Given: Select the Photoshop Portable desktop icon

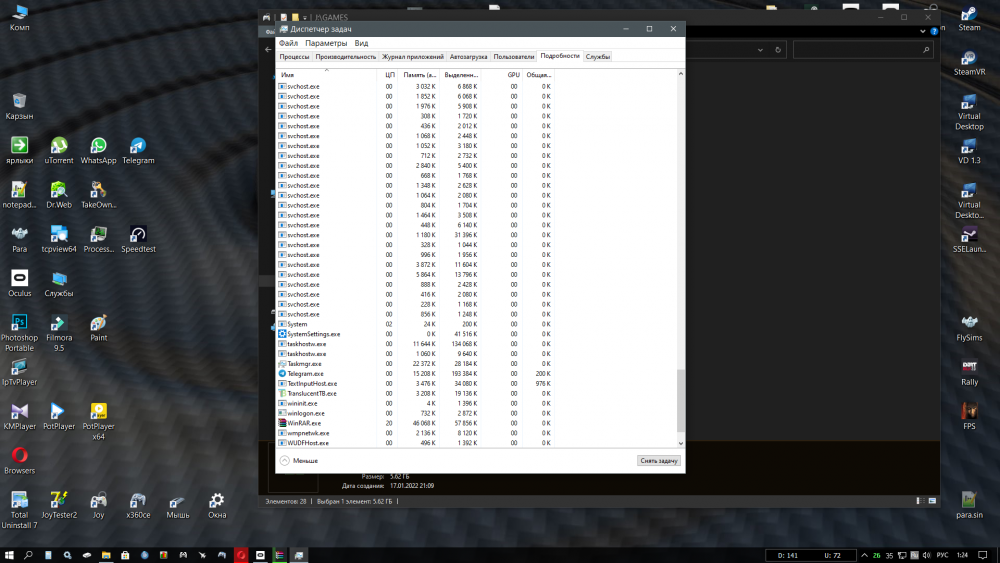Looking at the screenshot, I should click(x=20, y=333).
